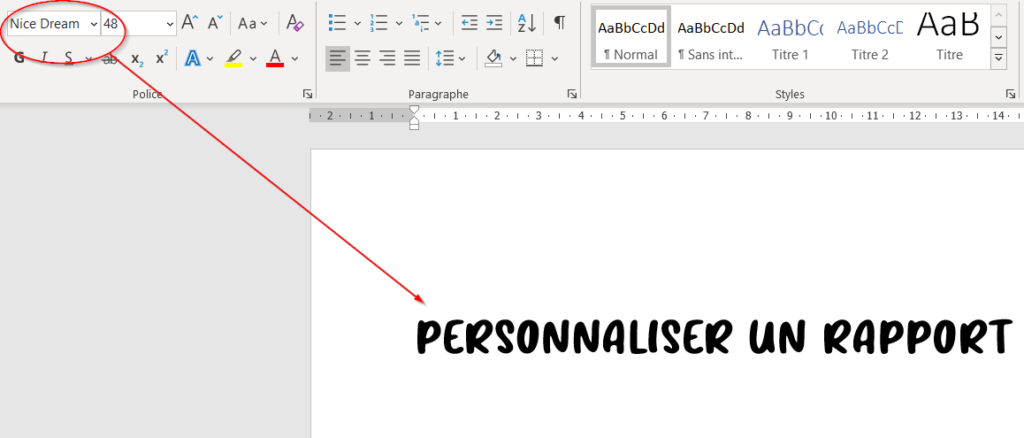Sort text with the A-Z icon
Viewport: 1024px width, 438px height.
point(526,23)
